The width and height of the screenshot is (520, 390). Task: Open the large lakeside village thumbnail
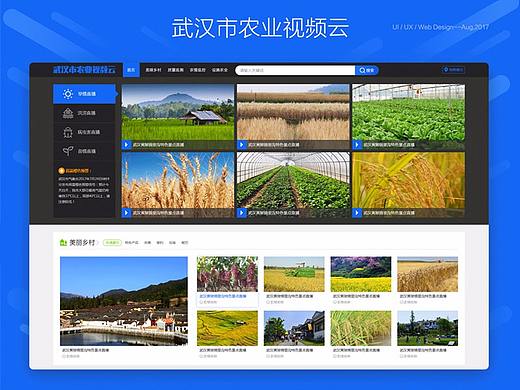tap(124, 301)
